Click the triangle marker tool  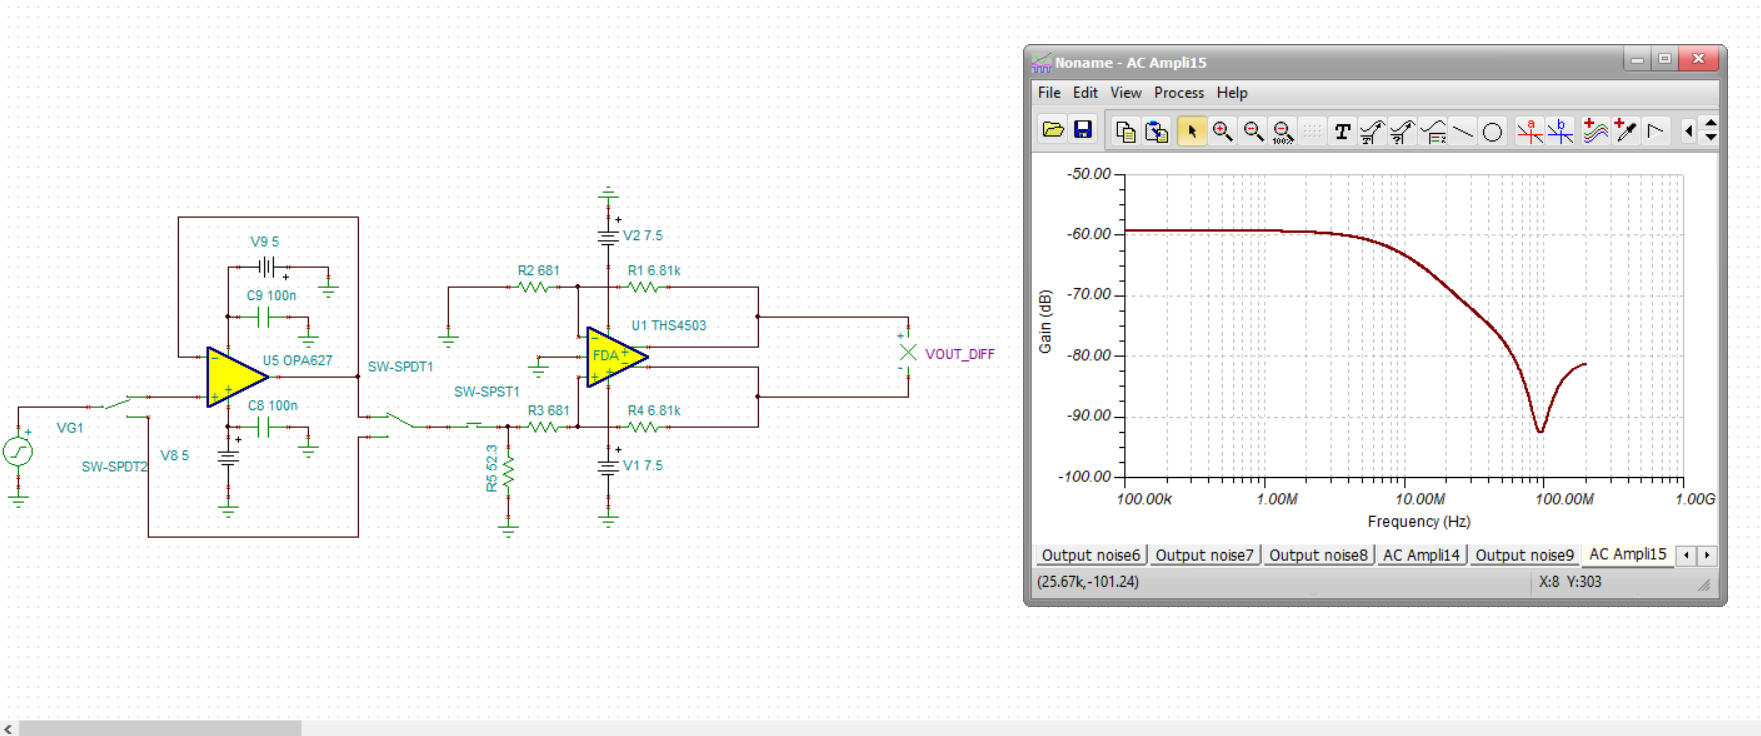tap(1656, 131)
